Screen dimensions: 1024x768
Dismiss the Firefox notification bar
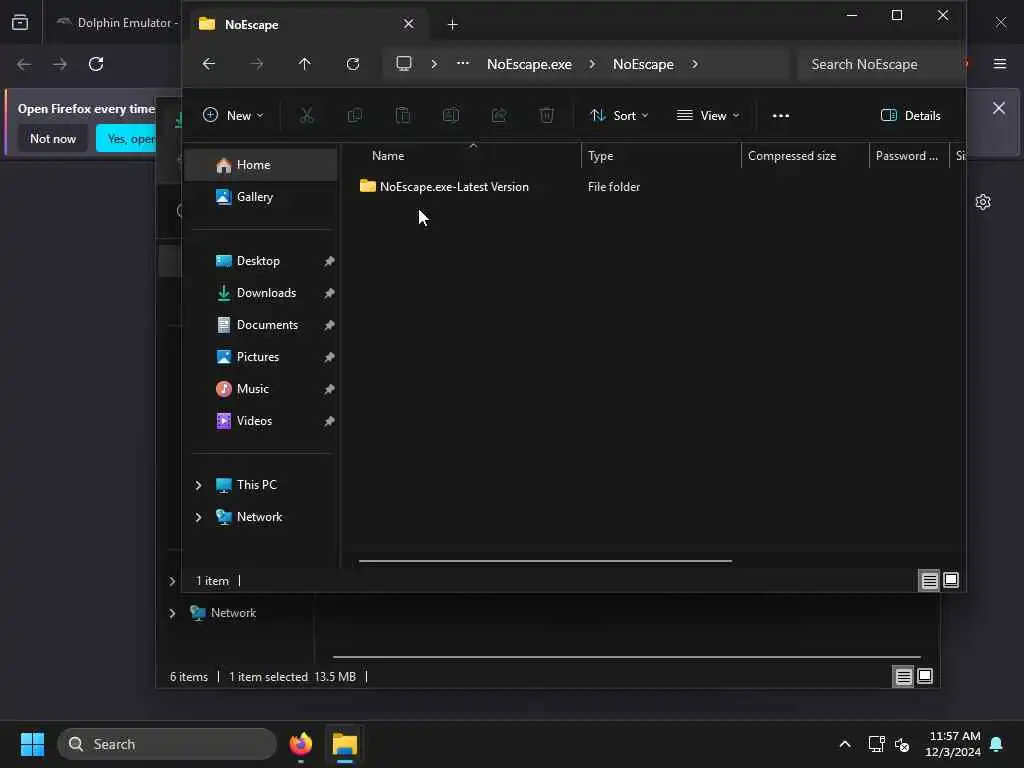coord(999,108)
